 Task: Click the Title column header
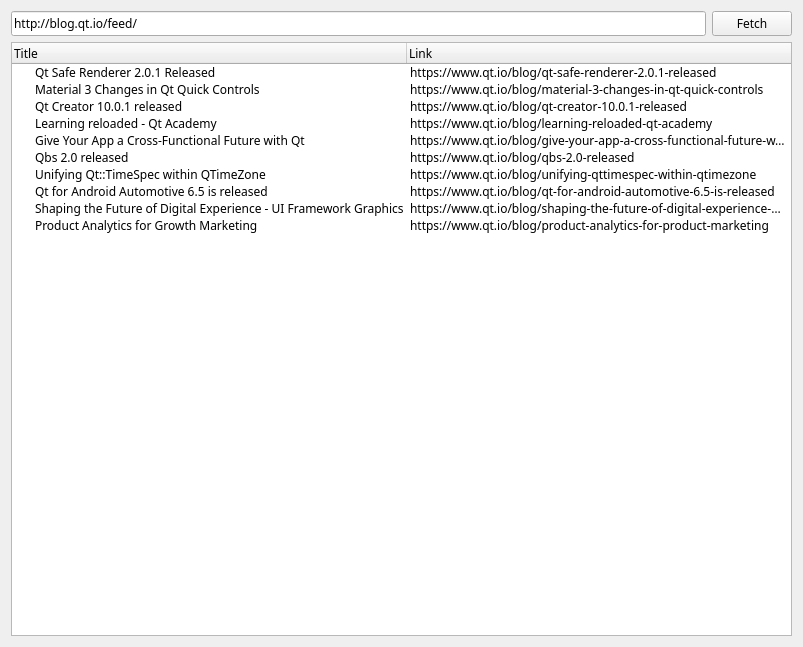(200, 53)
